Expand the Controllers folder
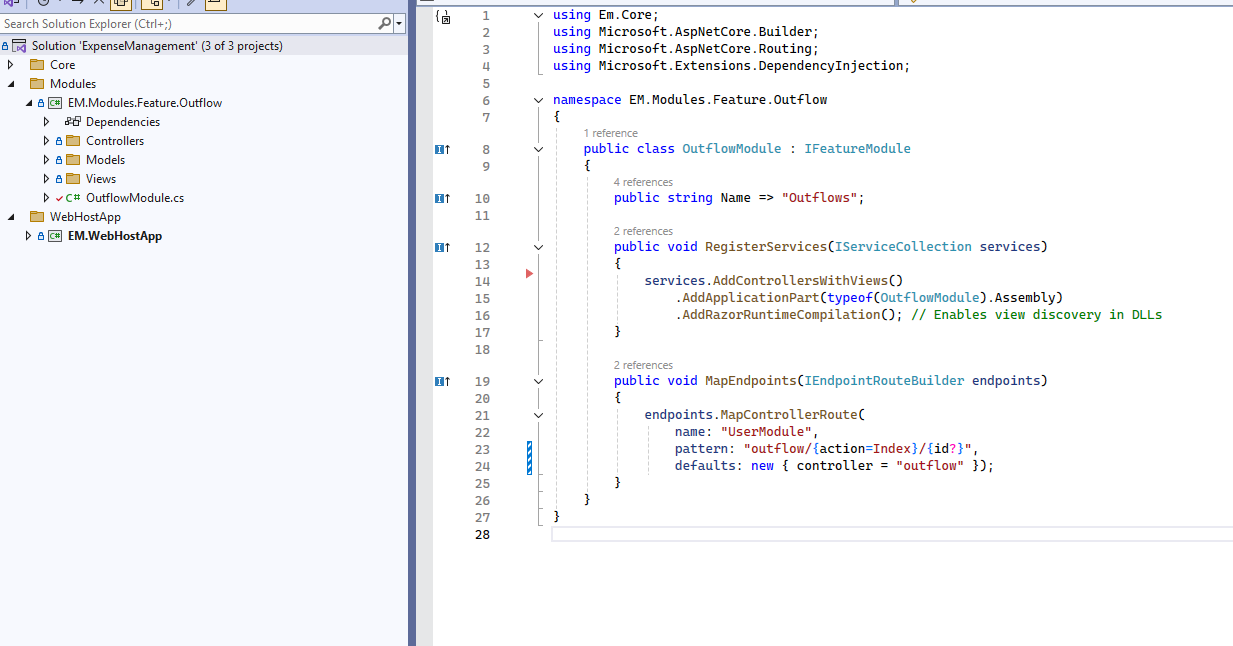This screenshot has width=1233, height=646. [46, 141]
